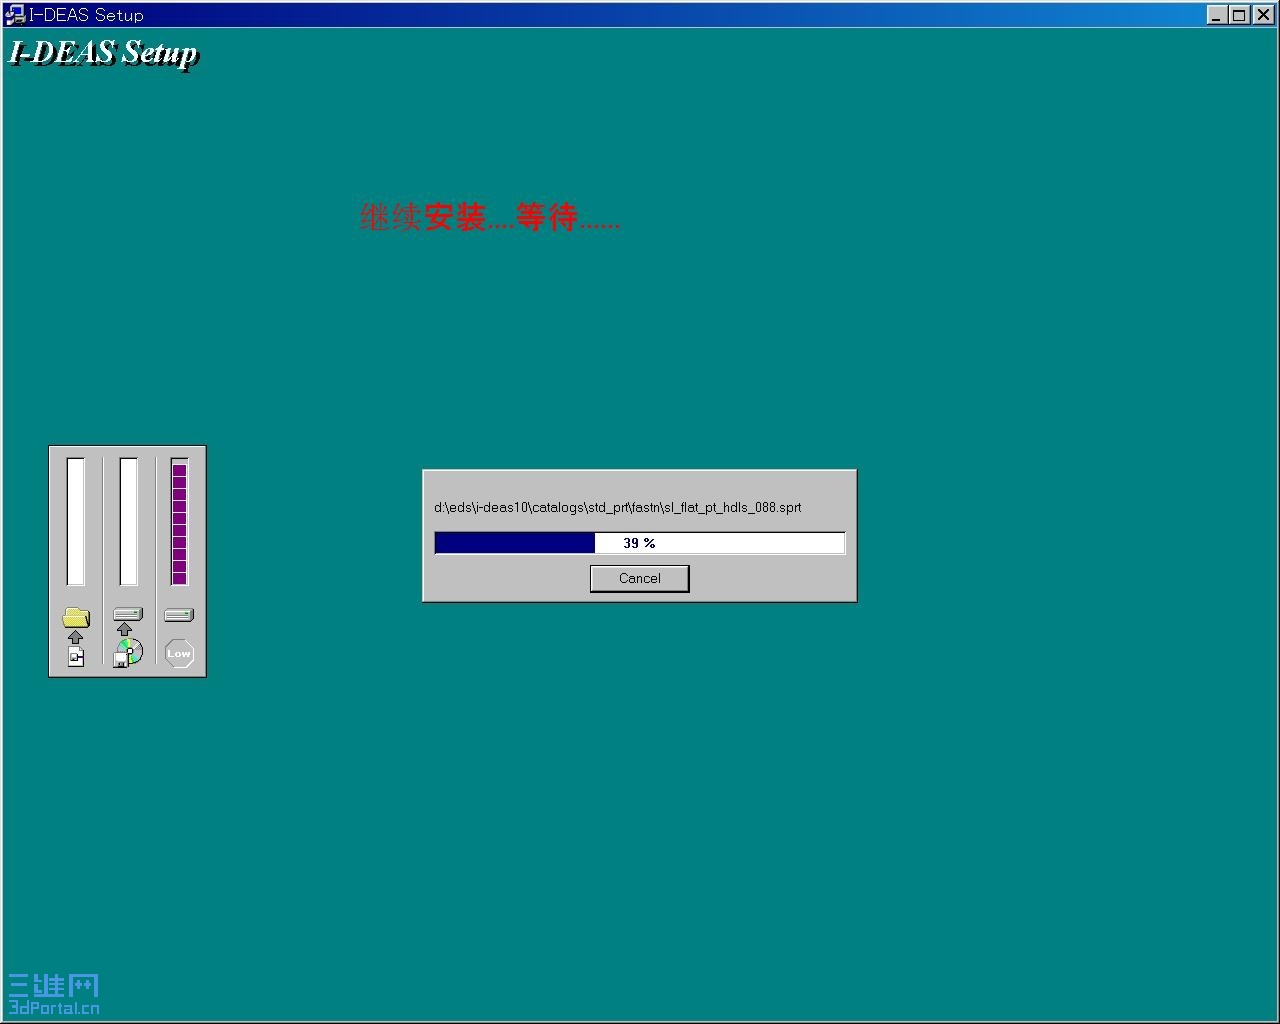Screen dimensions: 1280x1024
Task: Maximize the I-DEAS Setup window
Action: pos(1239,15)
